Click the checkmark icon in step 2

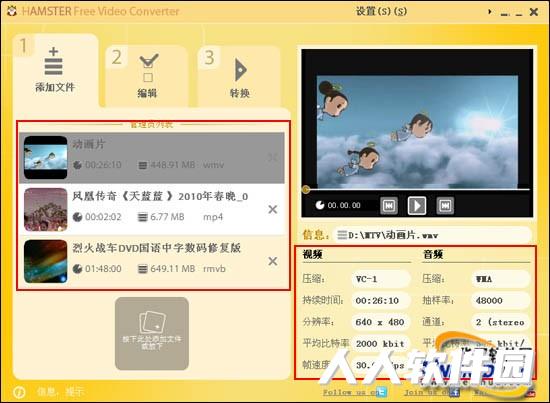coord(149,67)
